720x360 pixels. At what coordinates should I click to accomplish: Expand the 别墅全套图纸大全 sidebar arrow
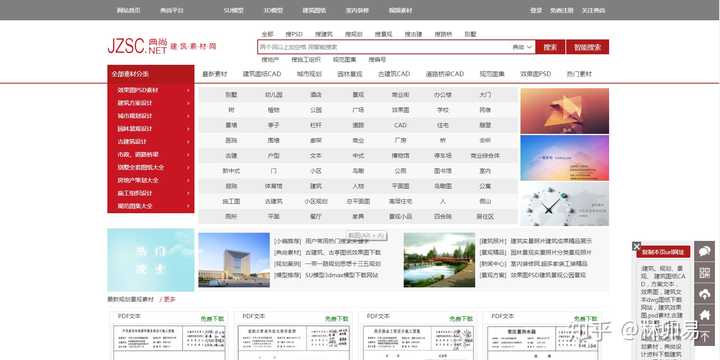coord(188,168)
